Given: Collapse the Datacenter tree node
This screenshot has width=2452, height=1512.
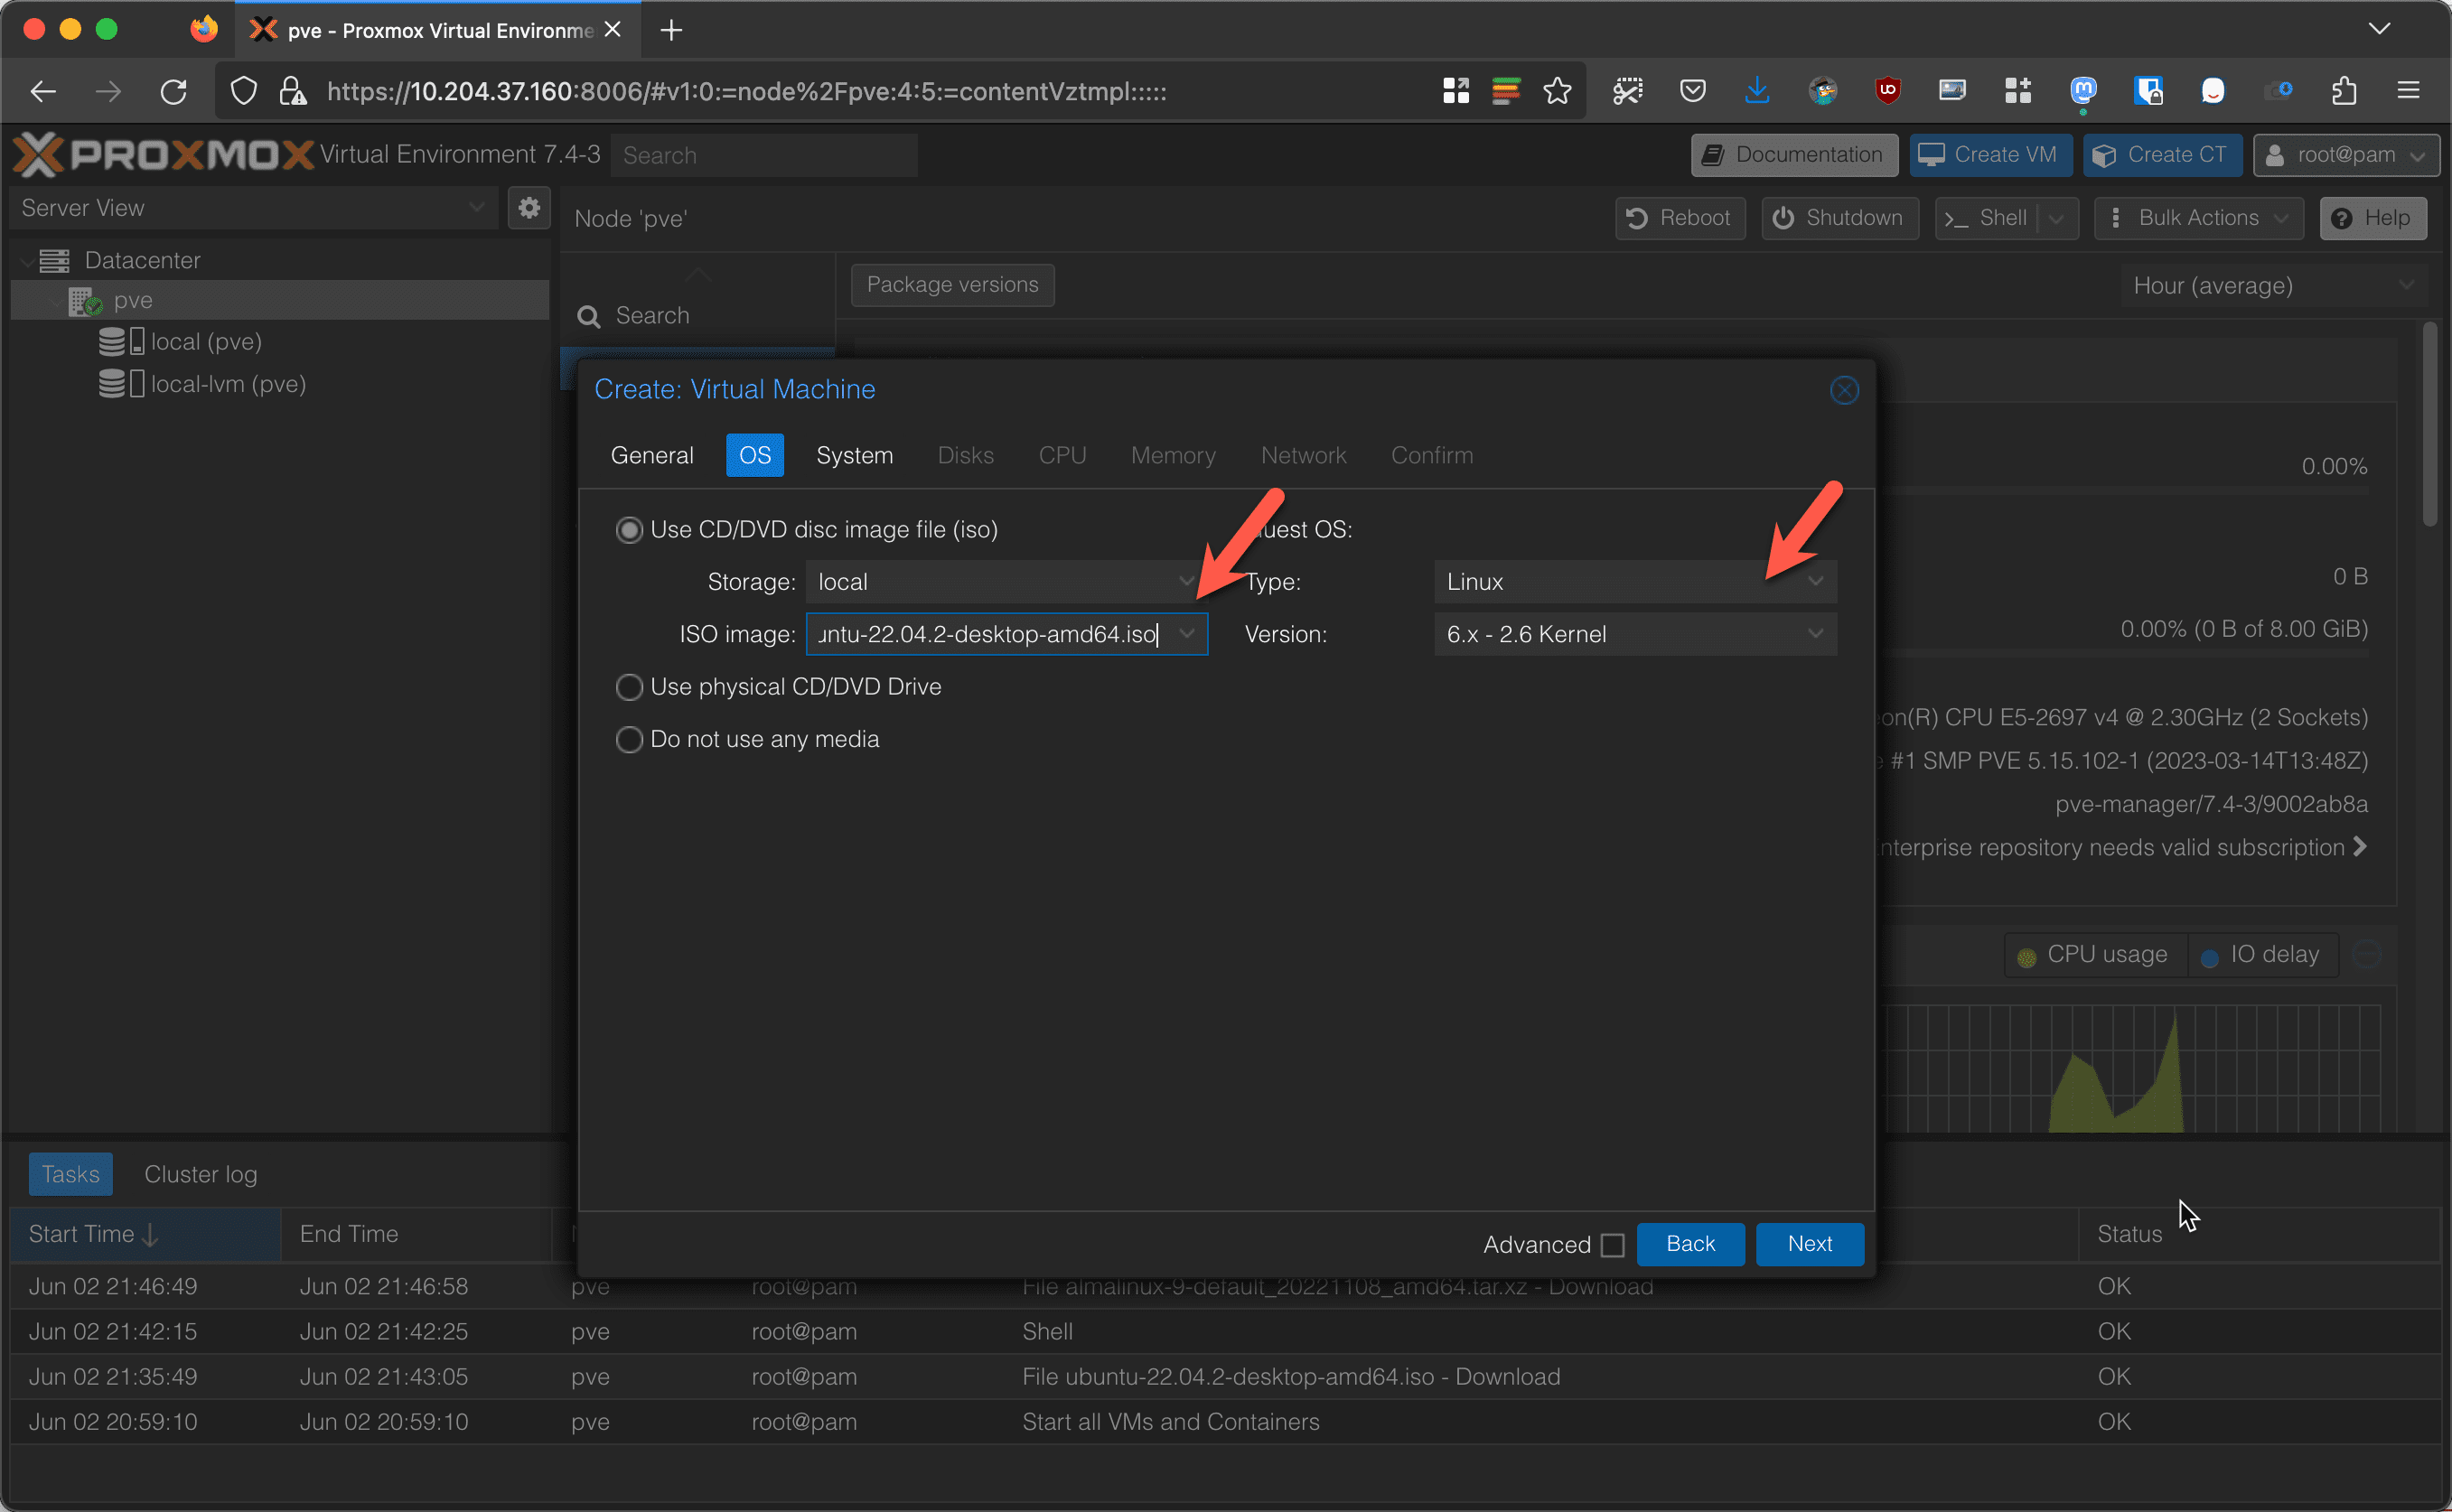Looking at the screenshot, I should coord(27,261).
